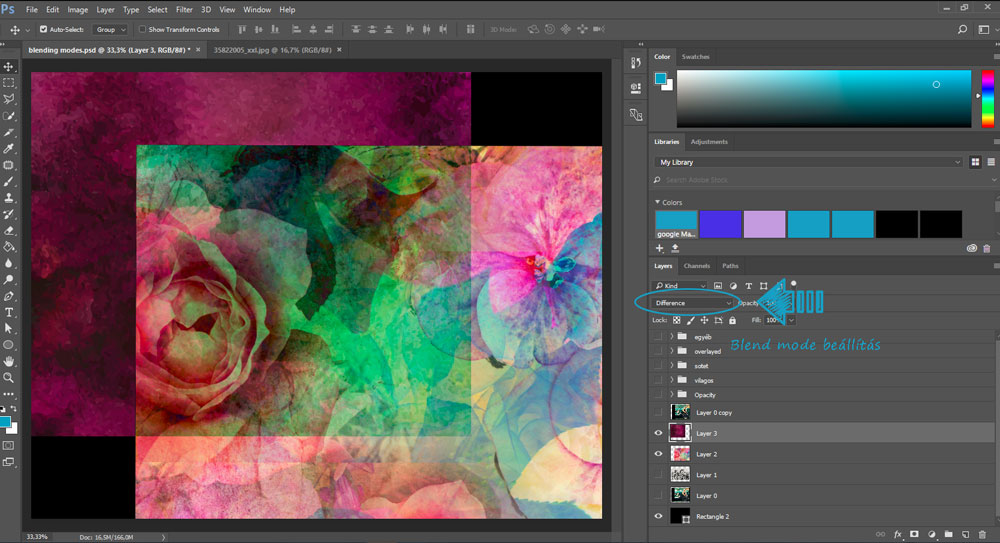1000x543 pixels.
Task: Switch to the Swatches tab
Action: point(695,57)
